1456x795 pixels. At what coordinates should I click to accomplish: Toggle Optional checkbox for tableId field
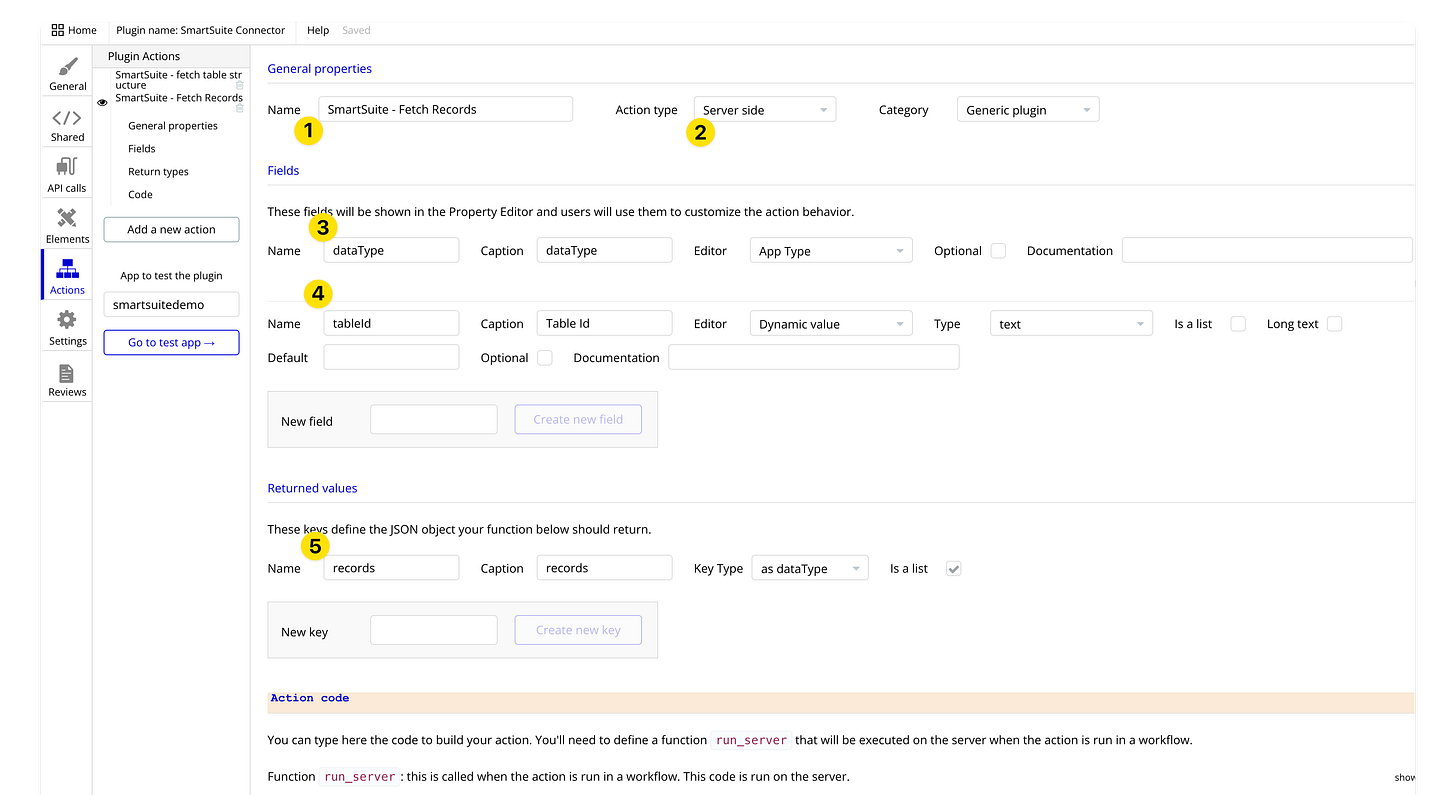click(545, 358)
